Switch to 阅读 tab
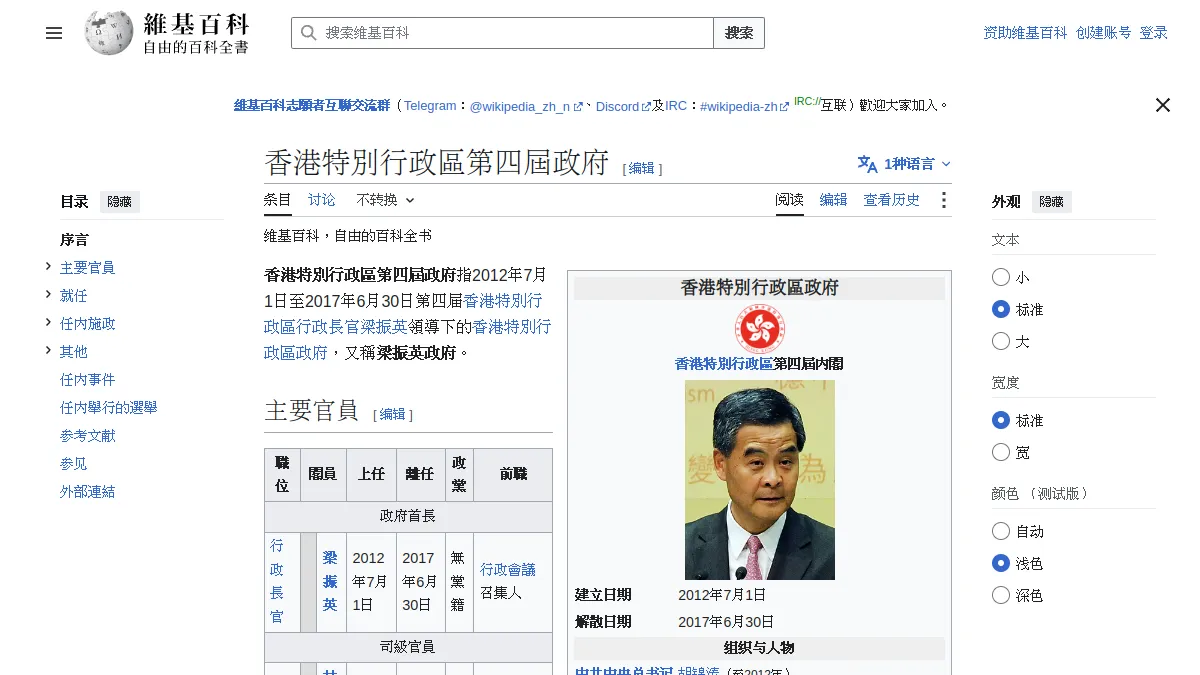The width and height of the screenshot is (1200, 675). coord(790,200)
